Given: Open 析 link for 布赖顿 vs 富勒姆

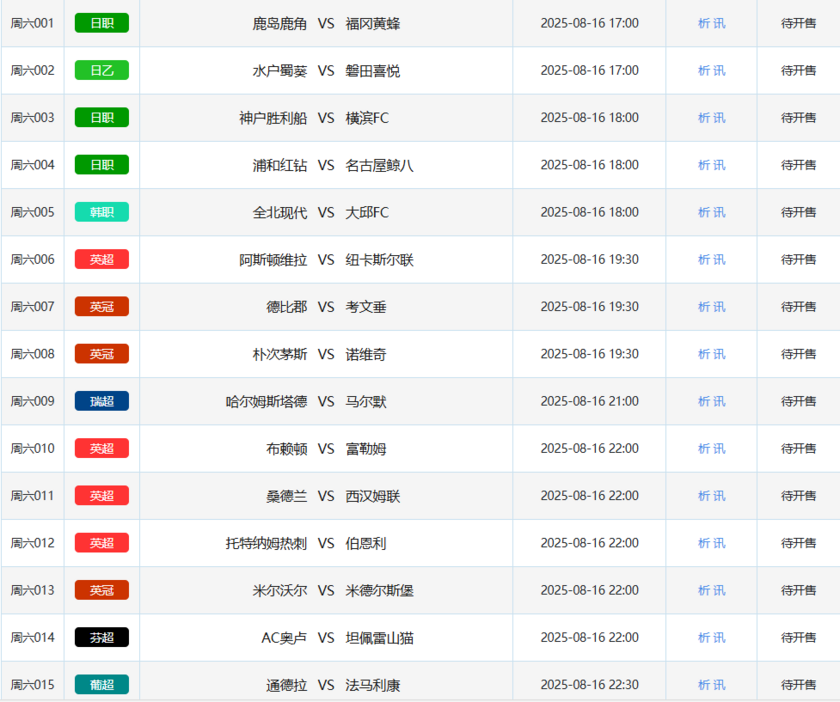Looking at the screenshot, I should (x=704, y=449).
